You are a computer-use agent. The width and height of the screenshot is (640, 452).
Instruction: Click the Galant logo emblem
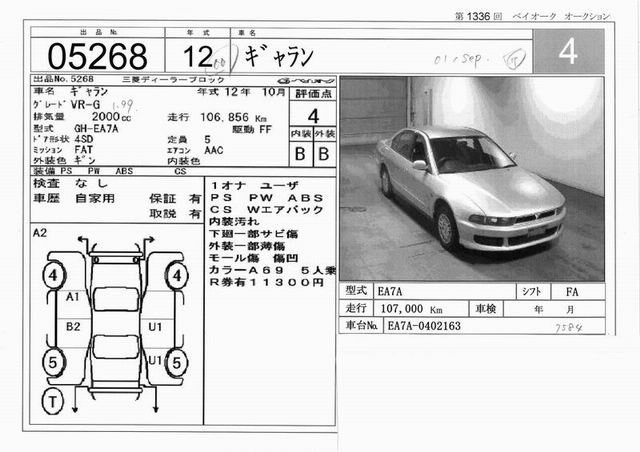(306, 80)
